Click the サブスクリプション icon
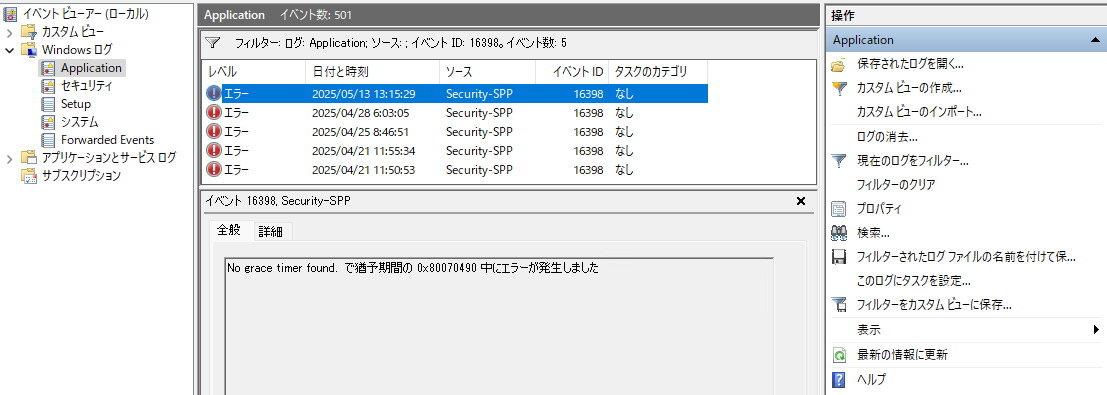 tap(29, 176)
